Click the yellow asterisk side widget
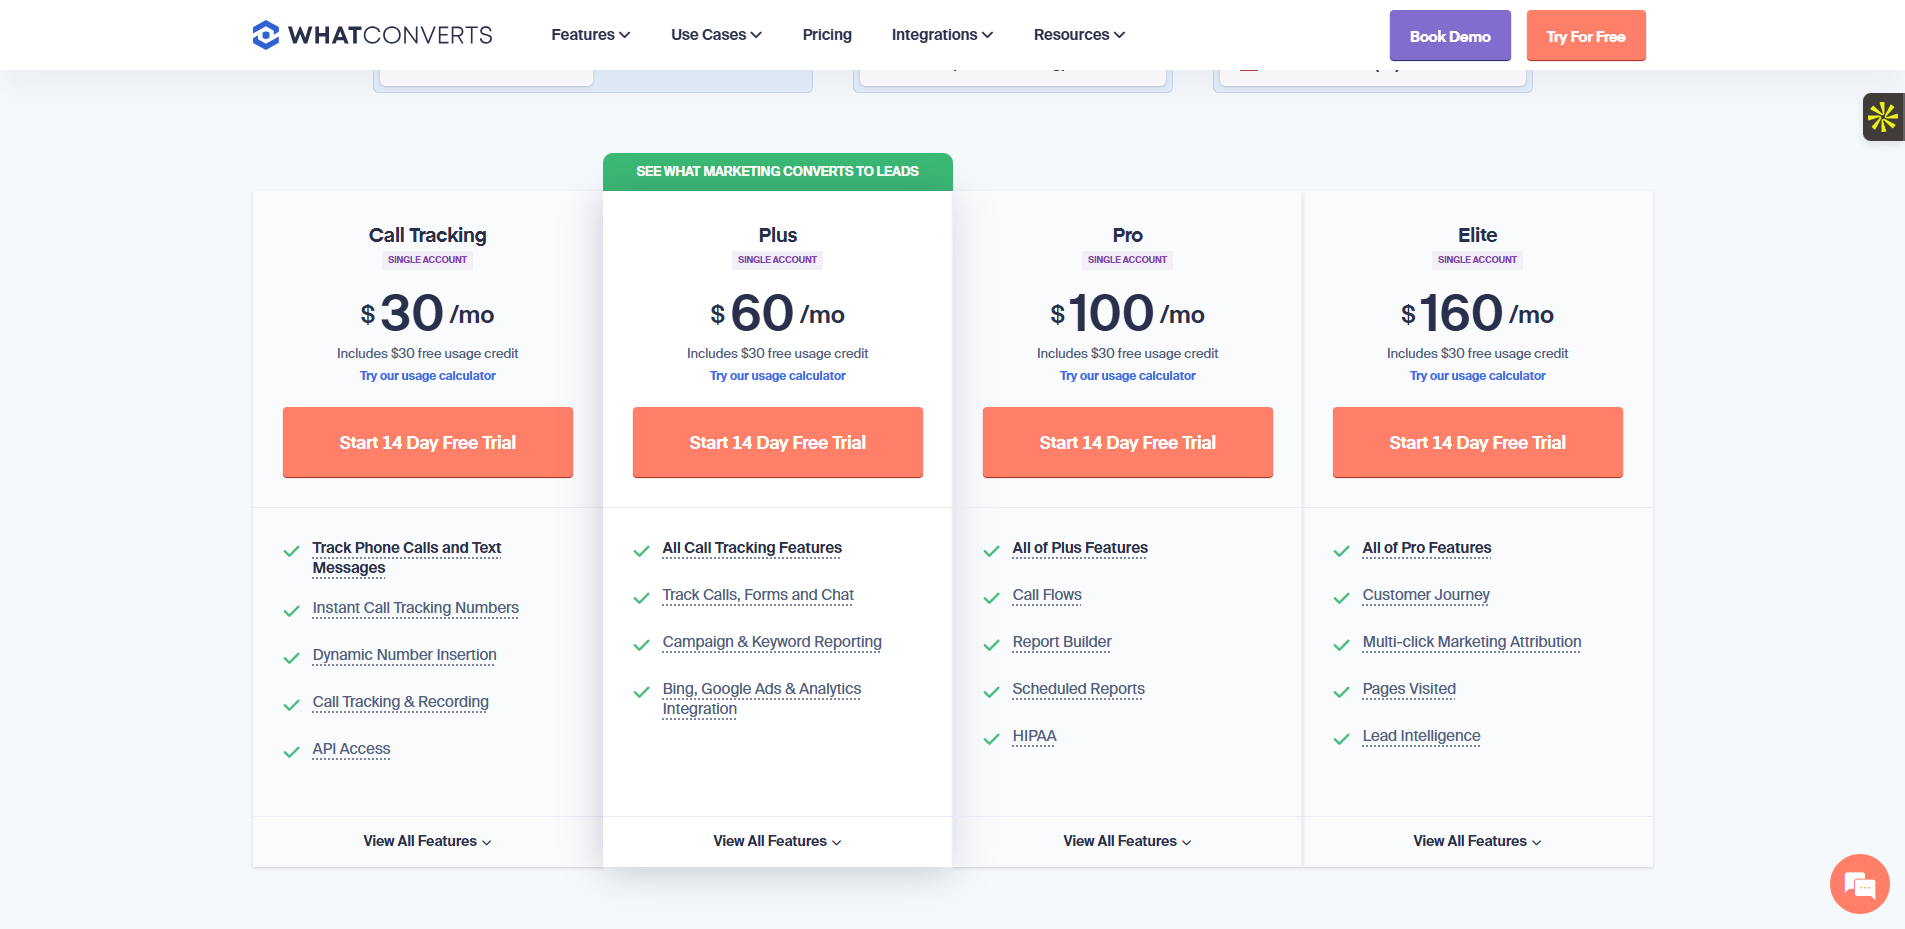This screenshot has width=1905, height=929. [1883, 117]
